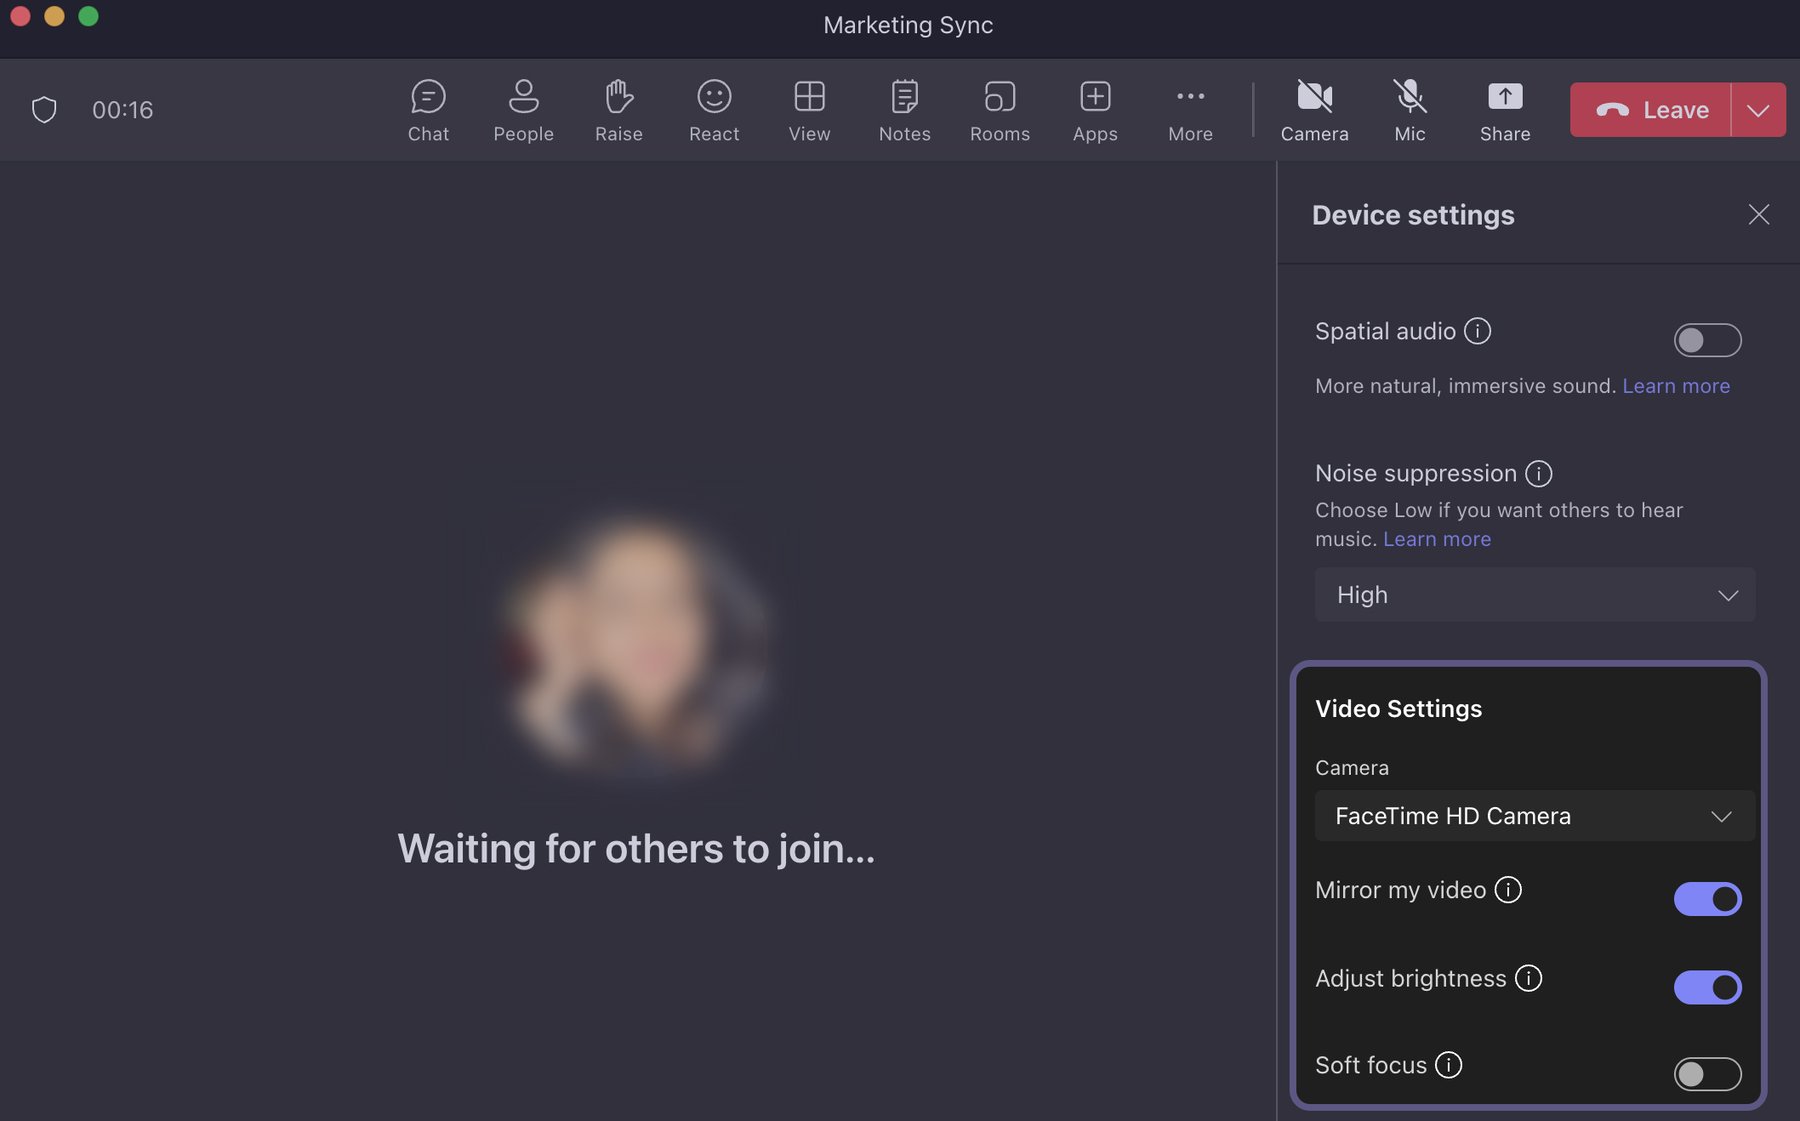Open the React emoji menu
Image resolution: width=1800 pixels, height=1121 pixels.
(713, 109)
